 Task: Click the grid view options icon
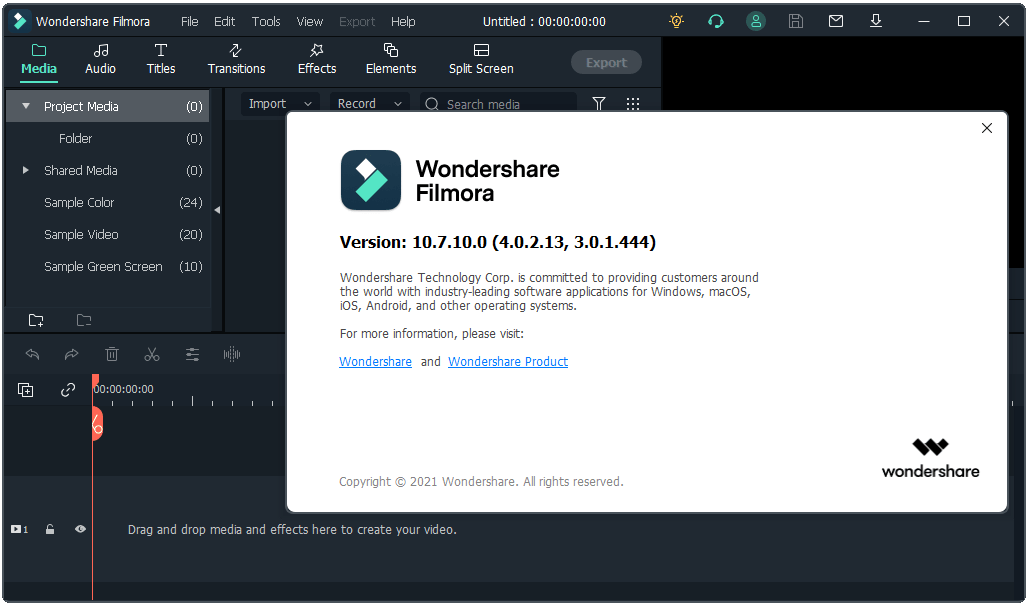(633, 104)
